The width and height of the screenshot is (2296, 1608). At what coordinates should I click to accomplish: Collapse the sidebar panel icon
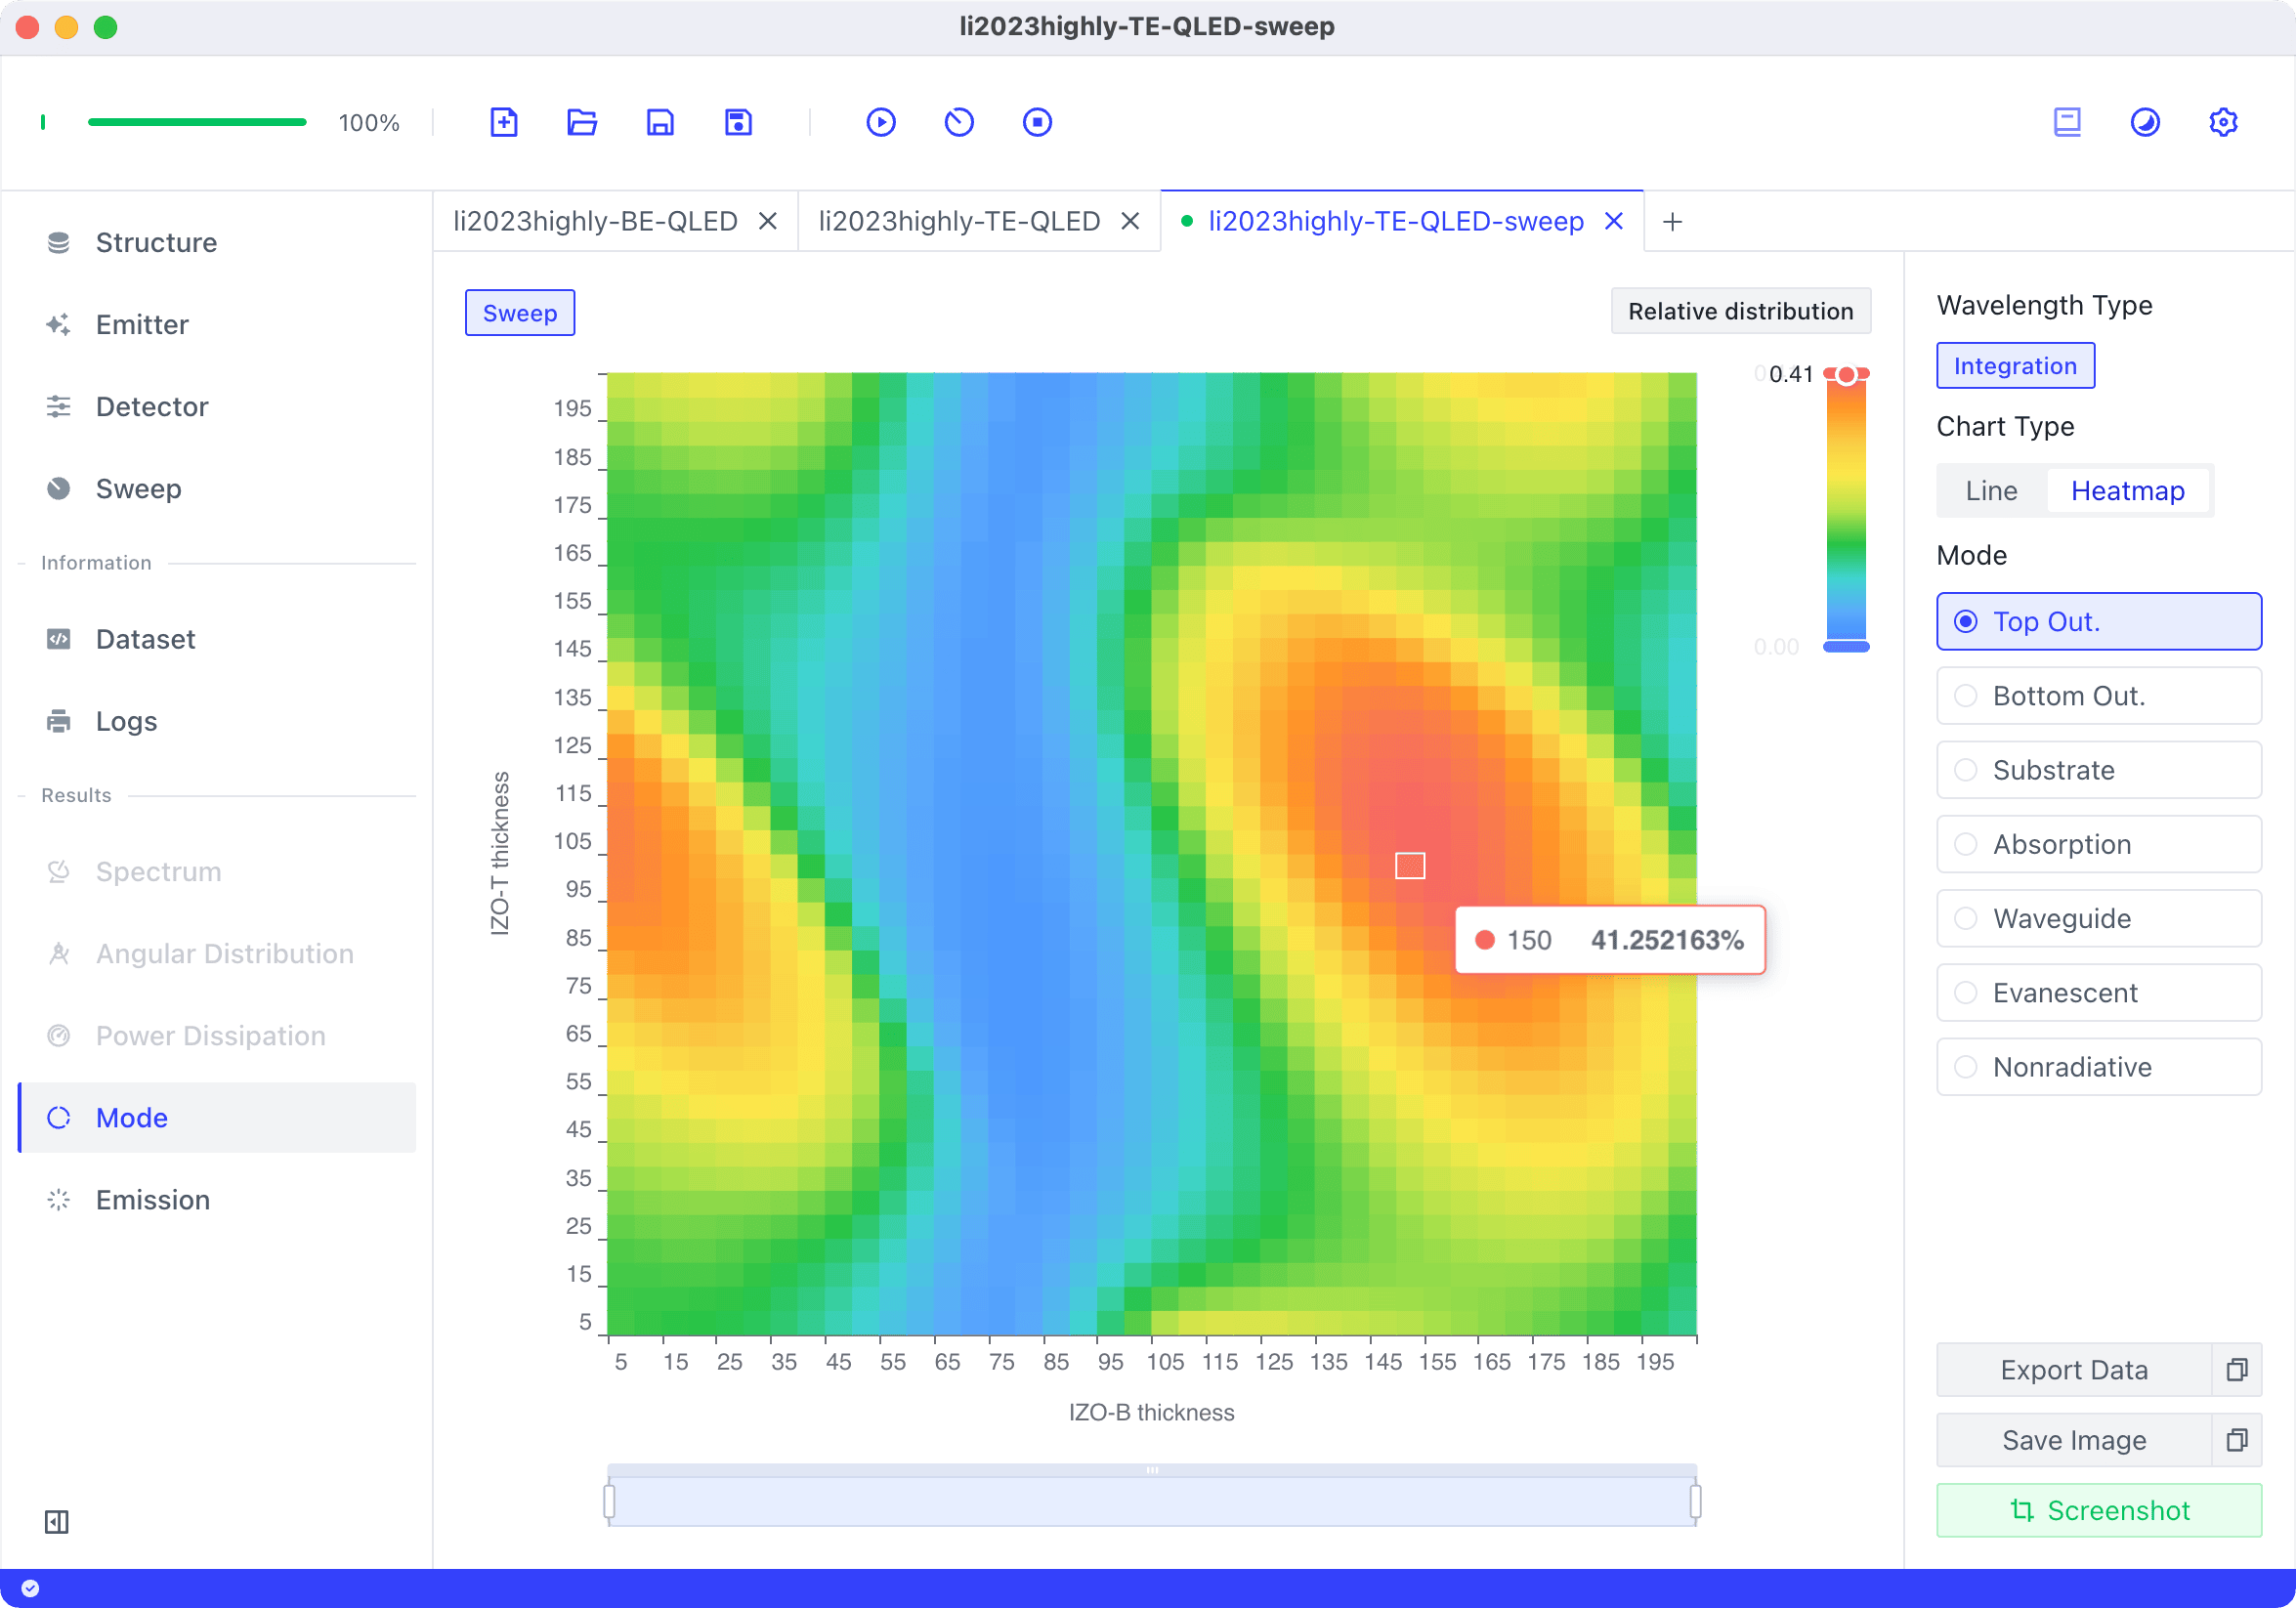pos(57,1521)
